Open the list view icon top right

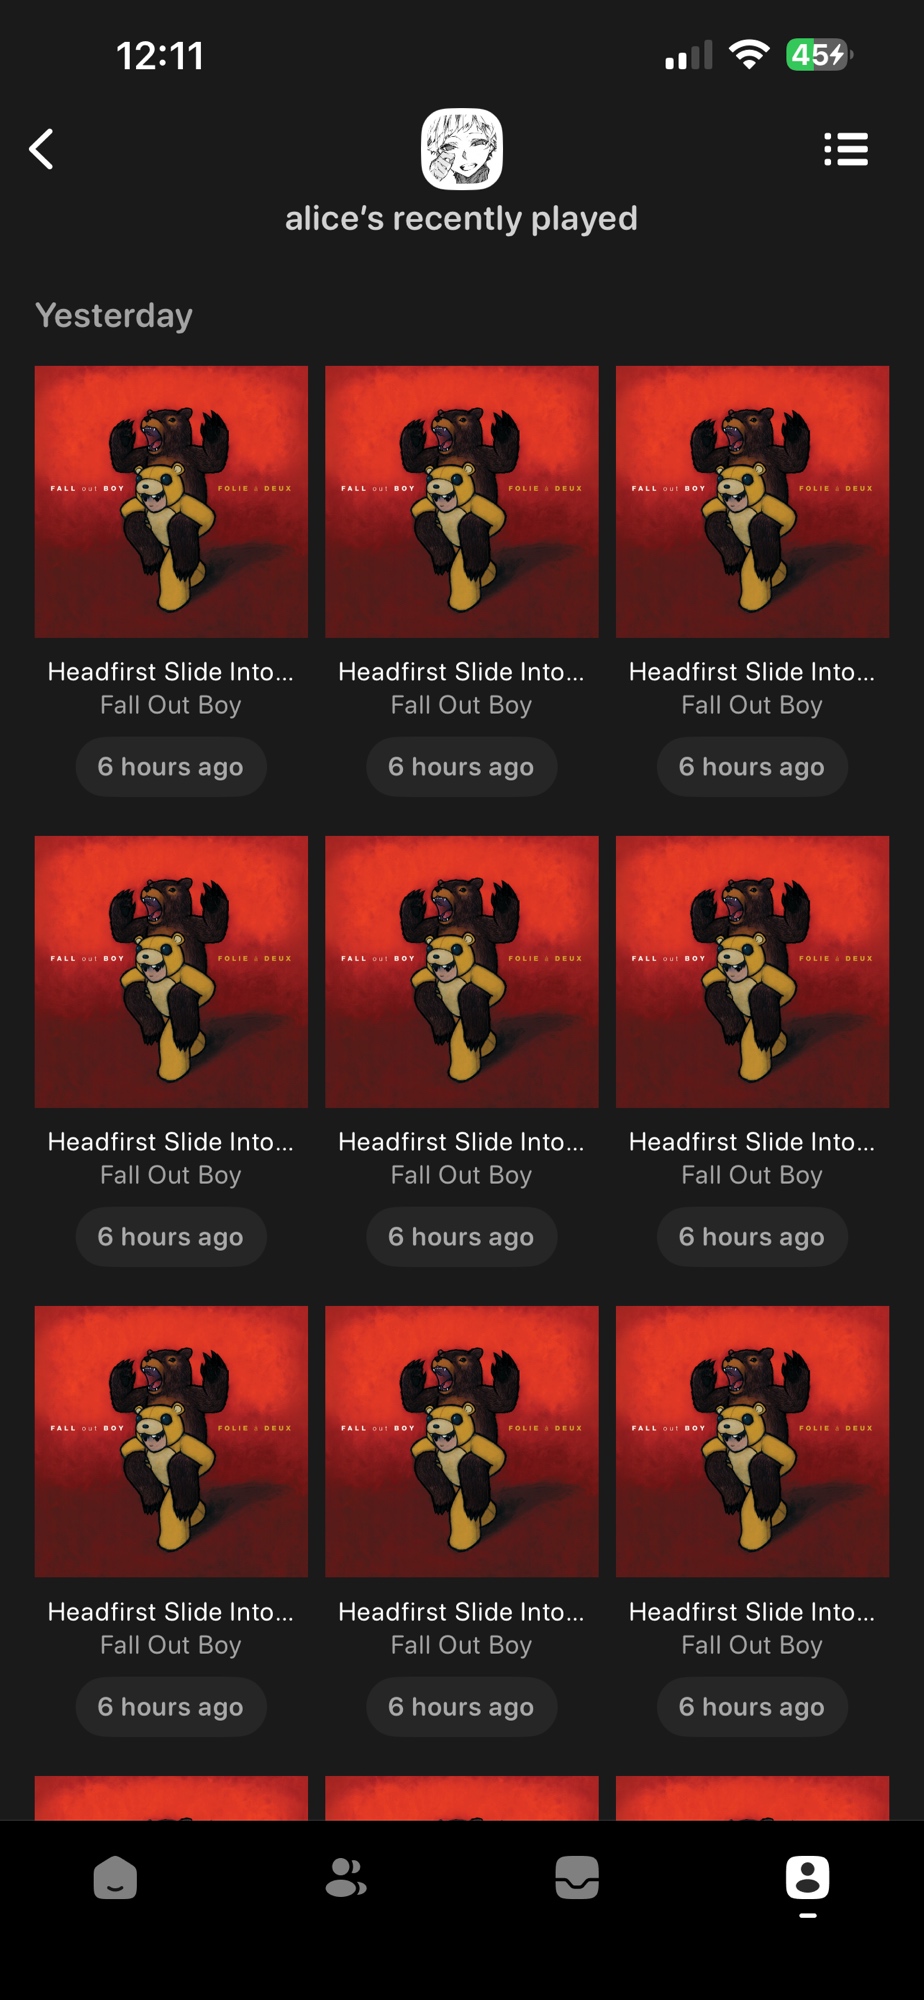pos(845,149)
